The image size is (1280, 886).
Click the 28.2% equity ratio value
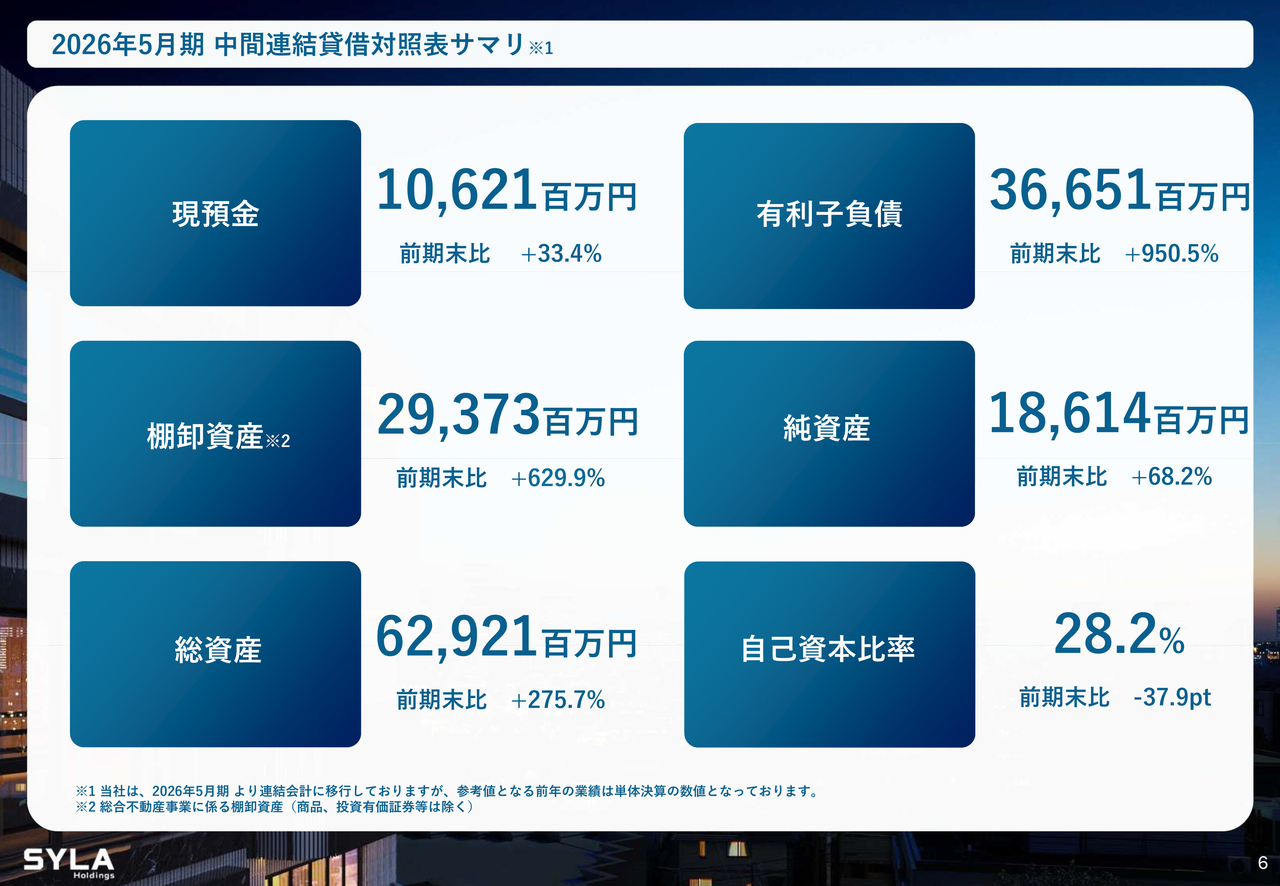pos(1118,636)
